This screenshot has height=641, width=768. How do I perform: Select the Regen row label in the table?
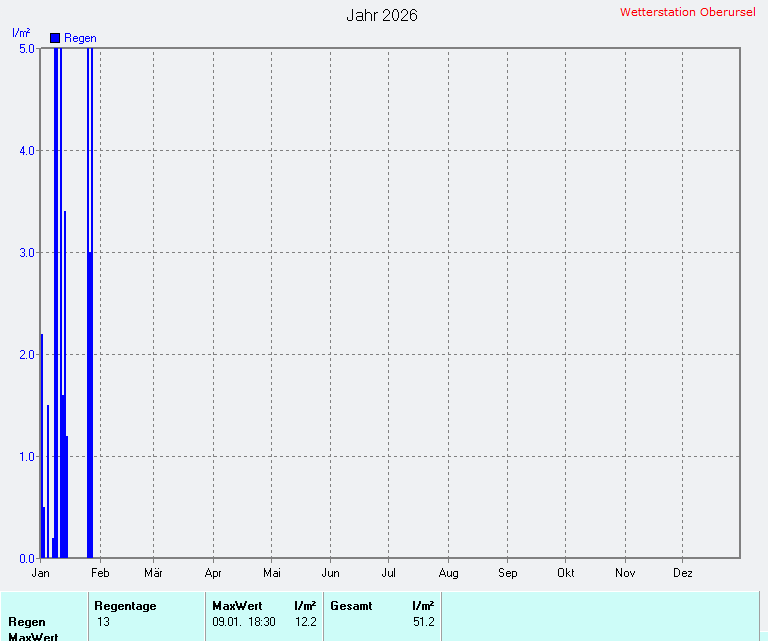point(27,622)
